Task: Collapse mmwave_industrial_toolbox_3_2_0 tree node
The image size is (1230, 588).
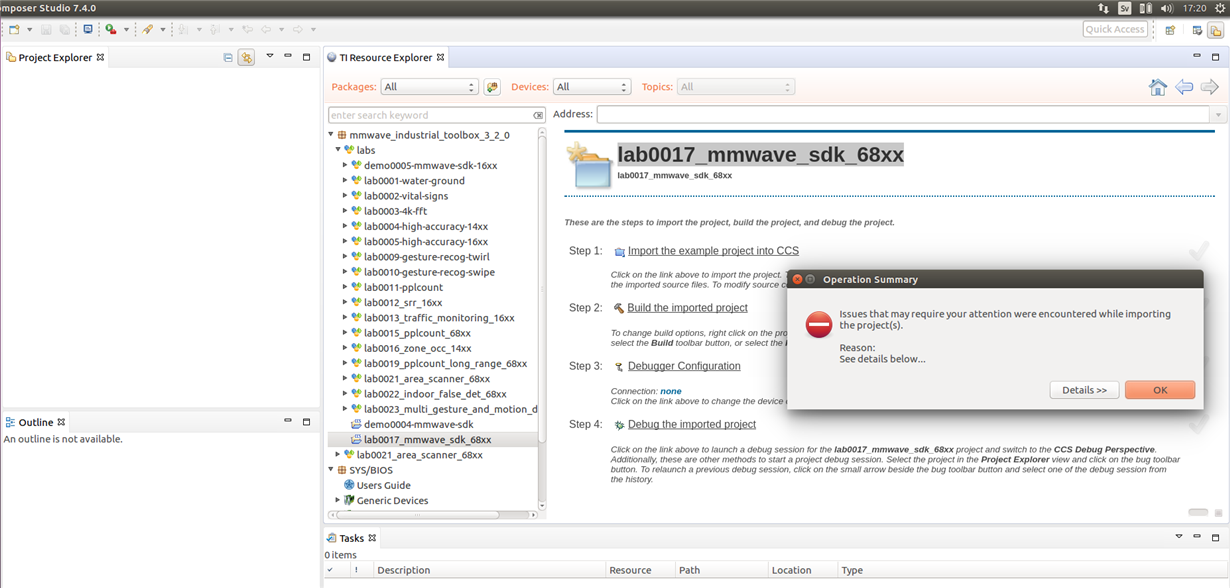Action: (331, 134)
